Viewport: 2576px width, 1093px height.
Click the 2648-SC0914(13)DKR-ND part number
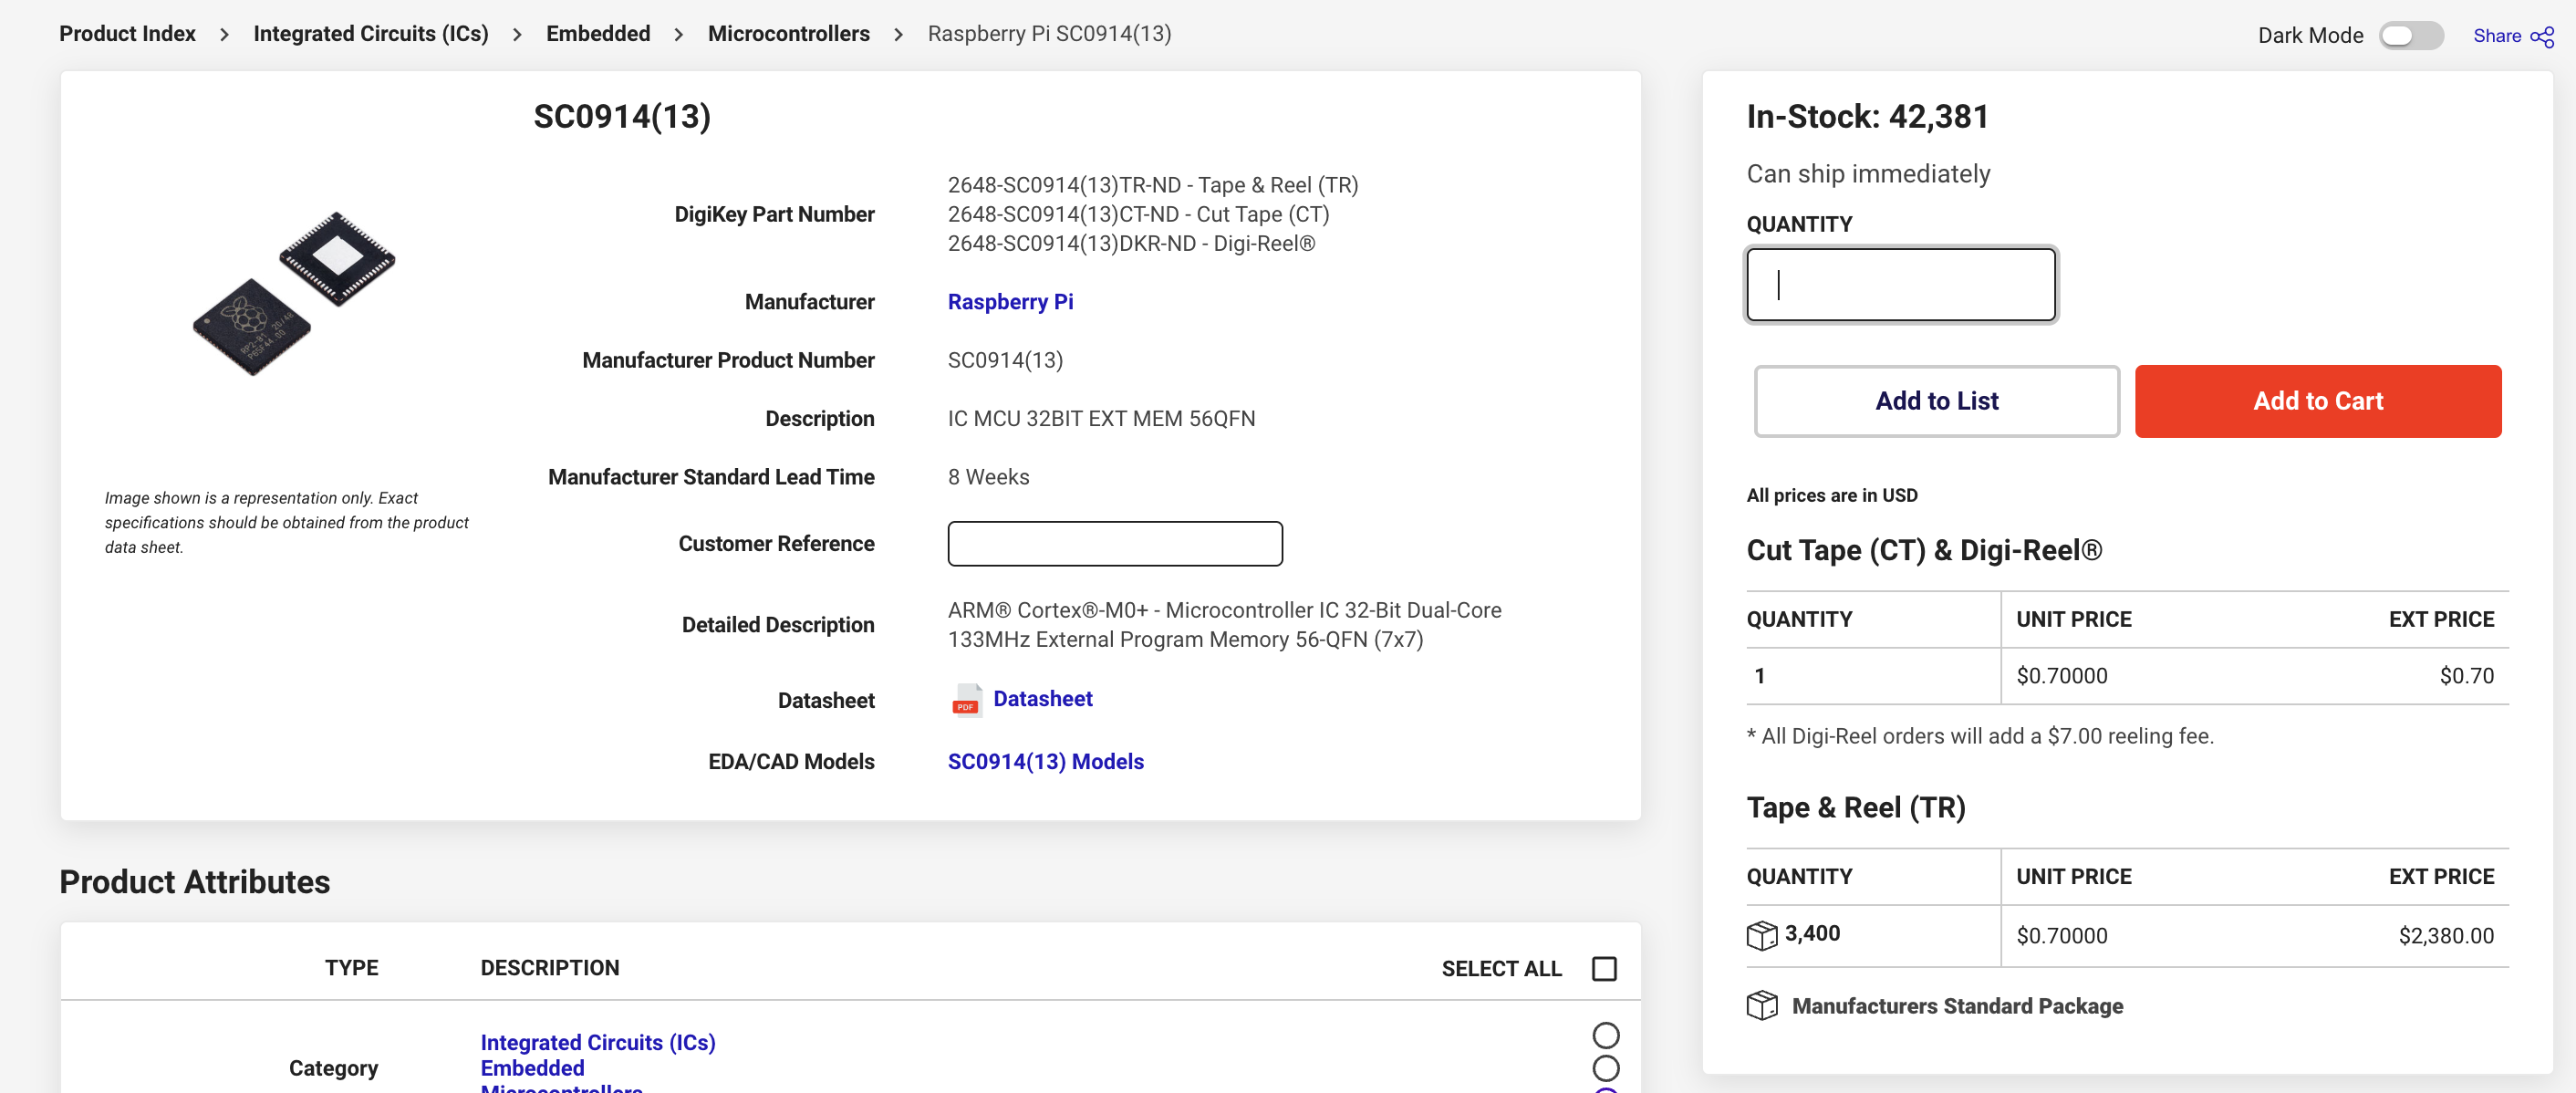click(x=1131, y=243)
